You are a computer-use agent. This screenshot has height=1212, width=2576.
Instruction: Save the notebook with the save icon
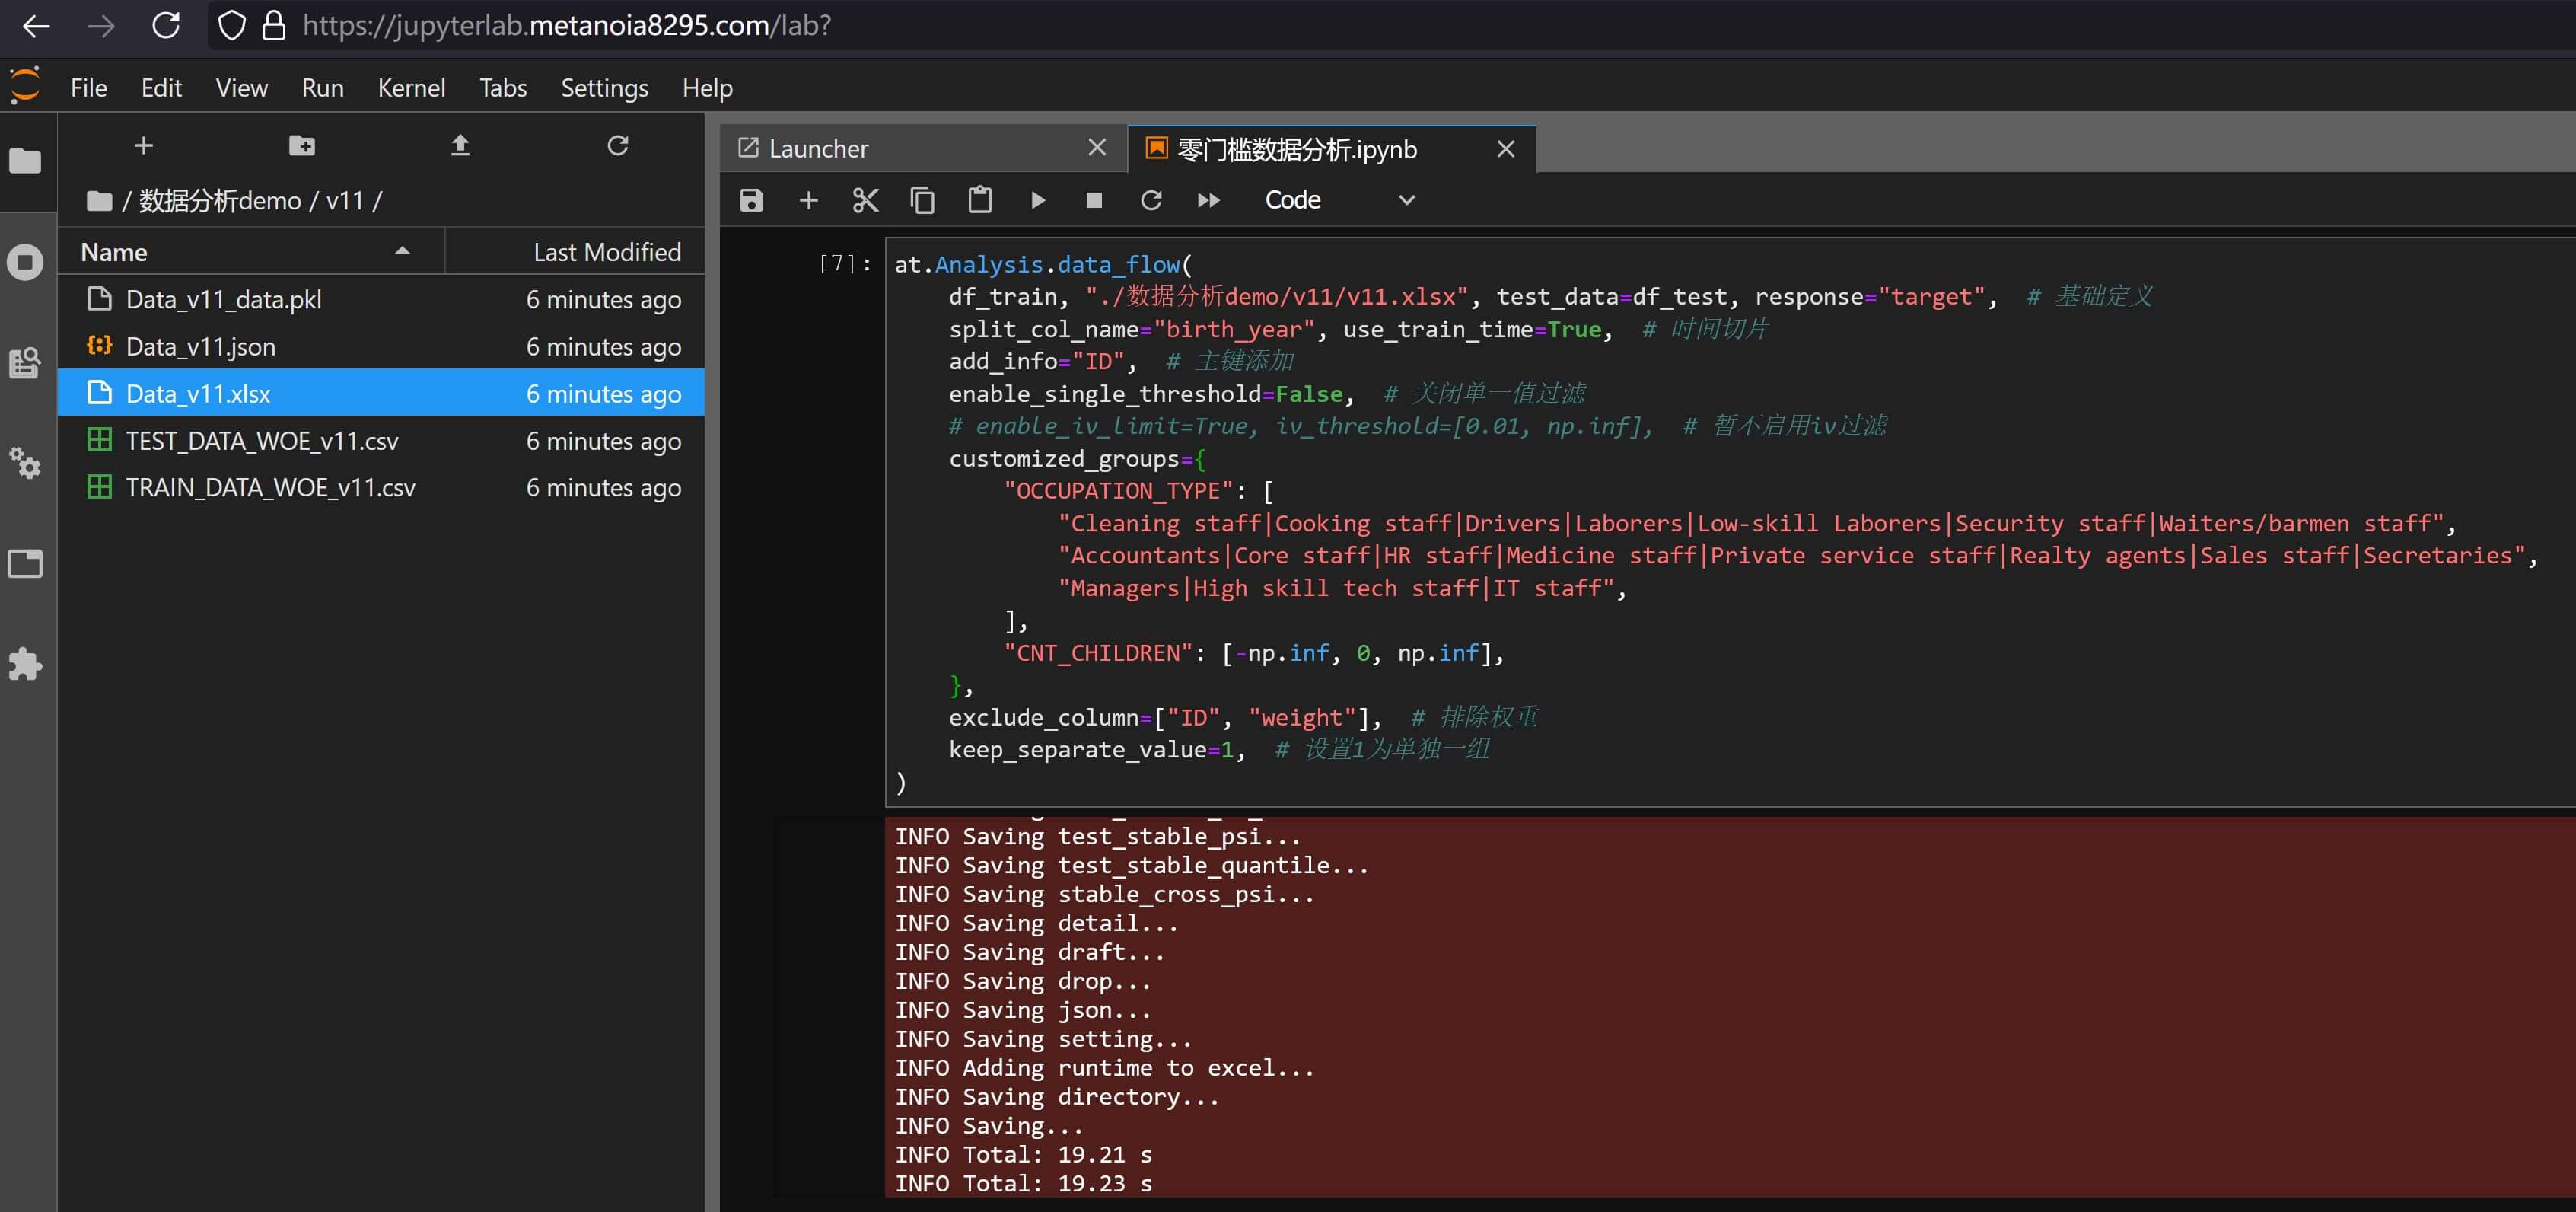(x=751, y=200)
